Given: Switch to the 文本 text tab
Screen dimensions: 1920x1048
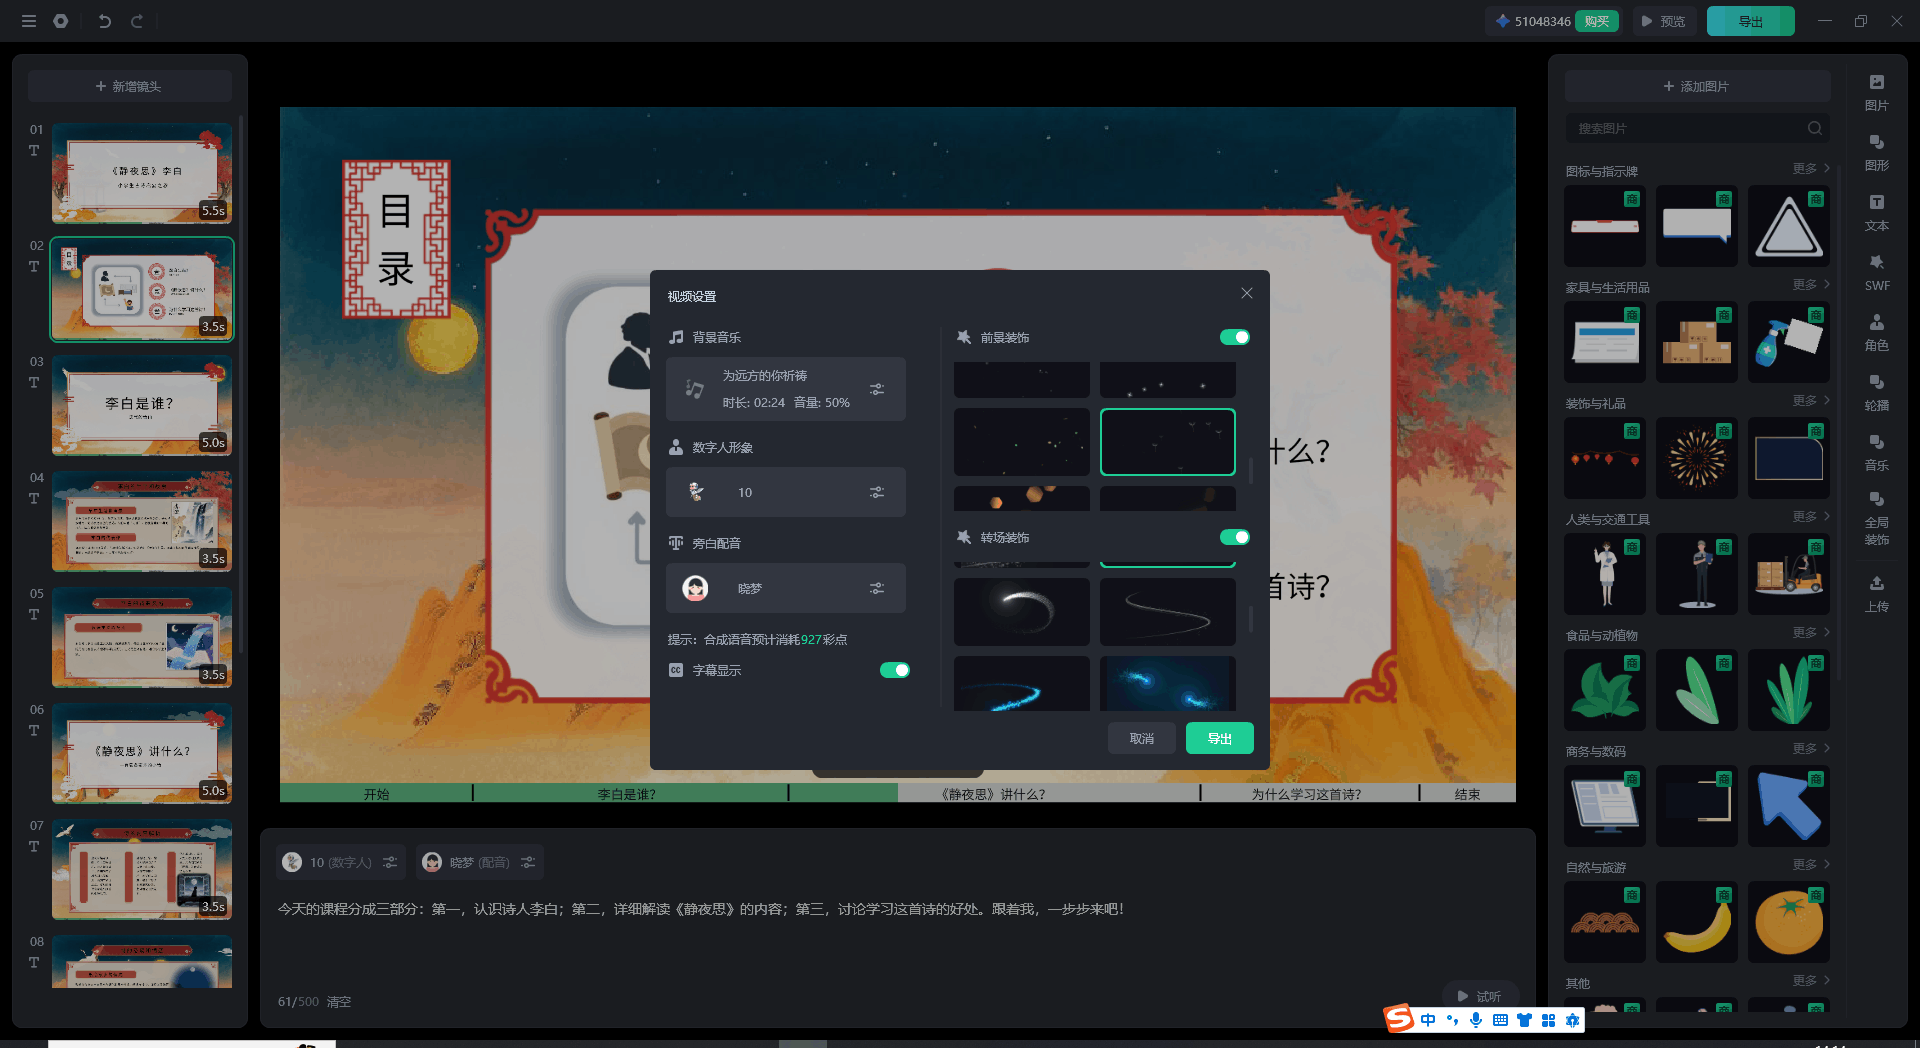Looking at the screenshot, I should point(1876,212).
